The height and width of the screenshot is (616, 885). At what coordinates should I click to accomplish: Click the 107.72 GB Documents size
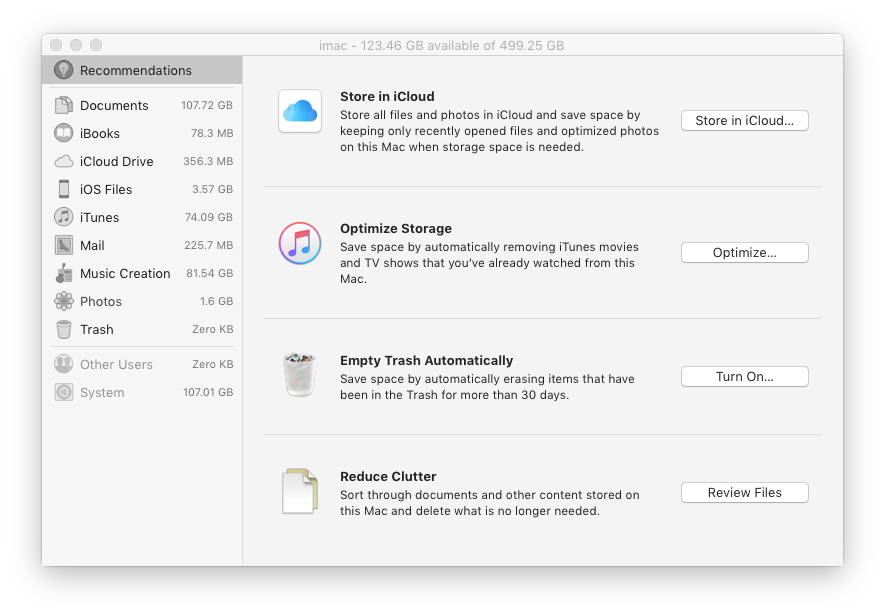tap(207, 105)
